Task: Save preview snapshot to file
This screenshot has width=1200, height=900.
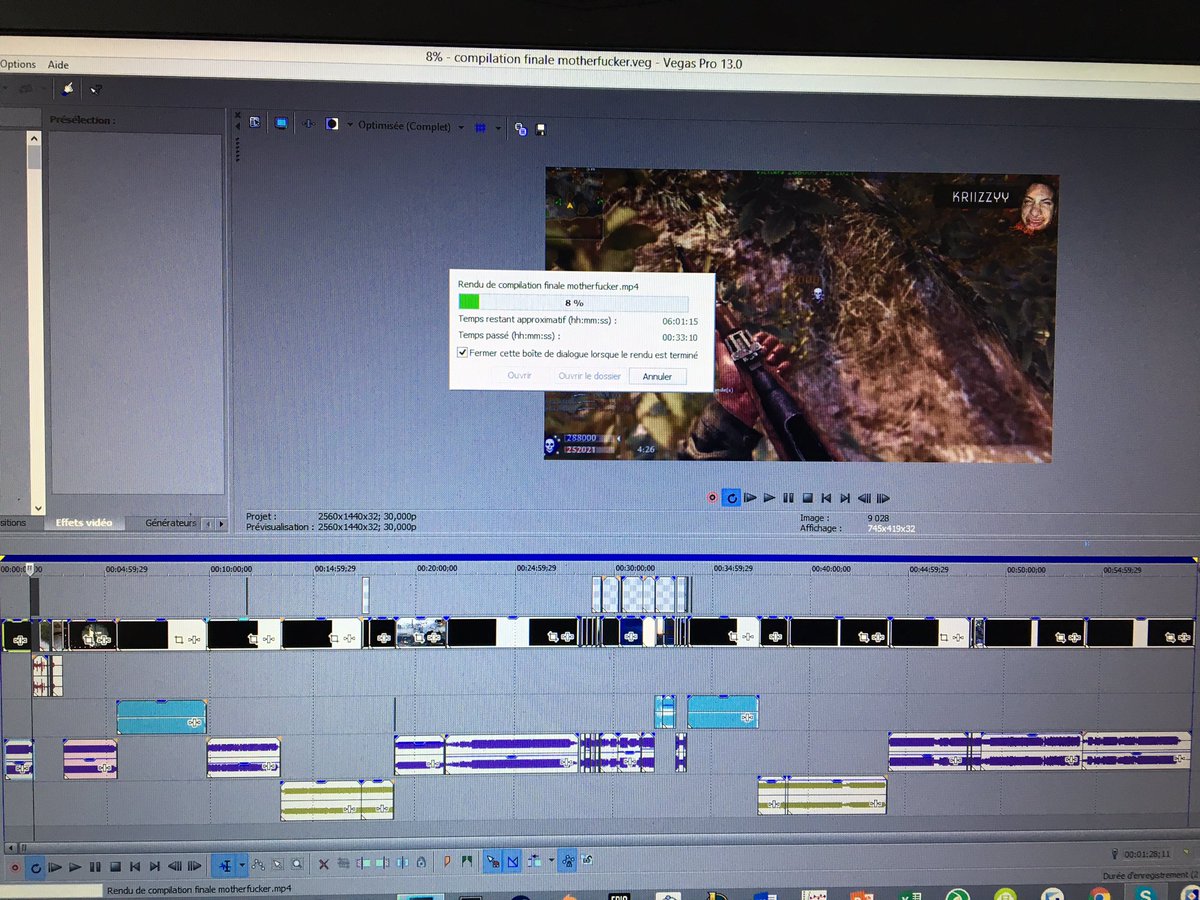Action: (541, 129)
